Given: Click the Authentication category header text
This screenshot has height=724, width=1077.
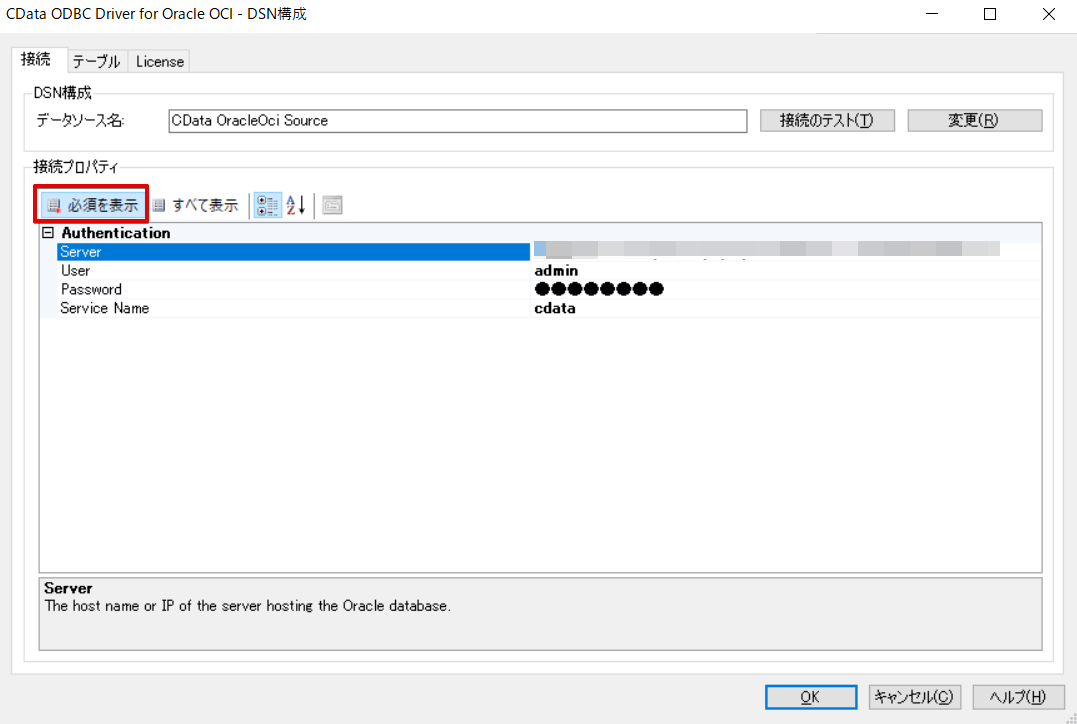Looking at the screenshot, I should point(116,233).
